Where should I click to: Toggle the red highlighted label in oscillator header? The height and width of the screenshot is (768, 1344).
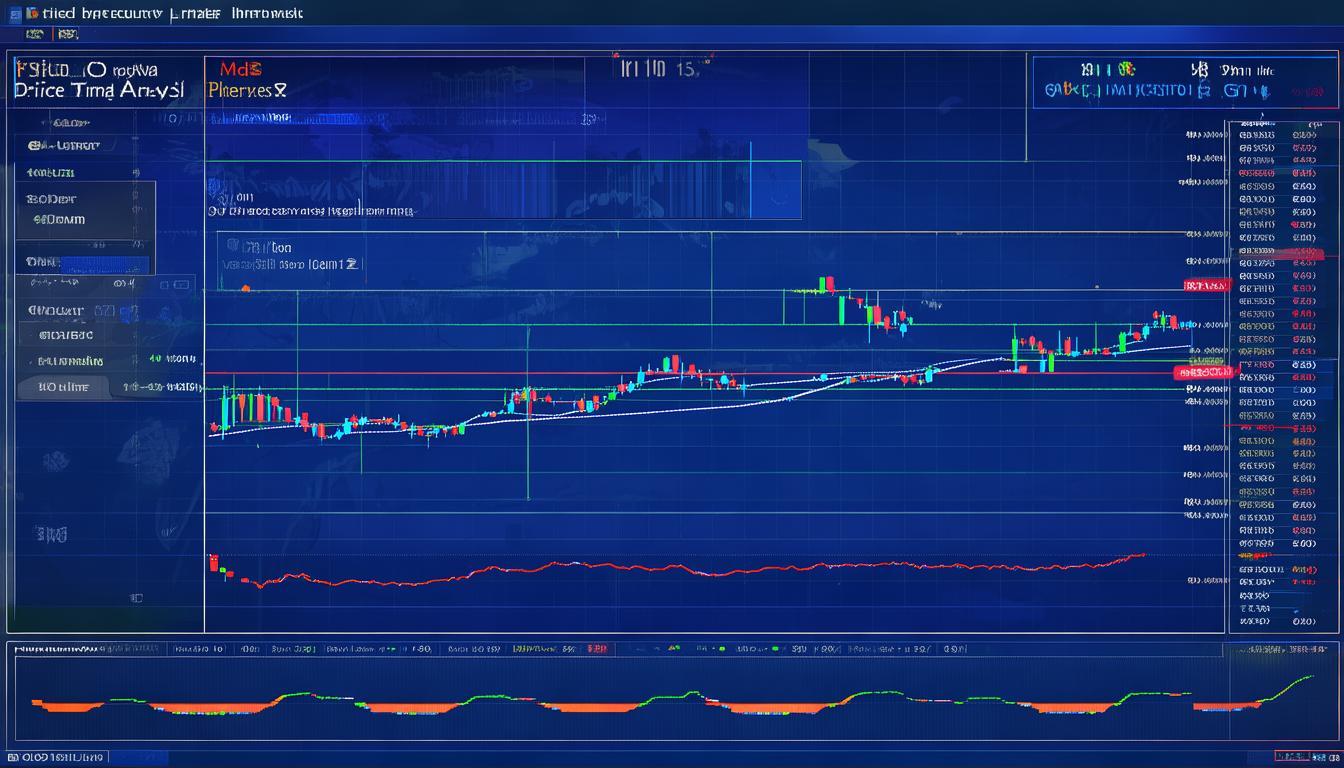click(597, 648)
